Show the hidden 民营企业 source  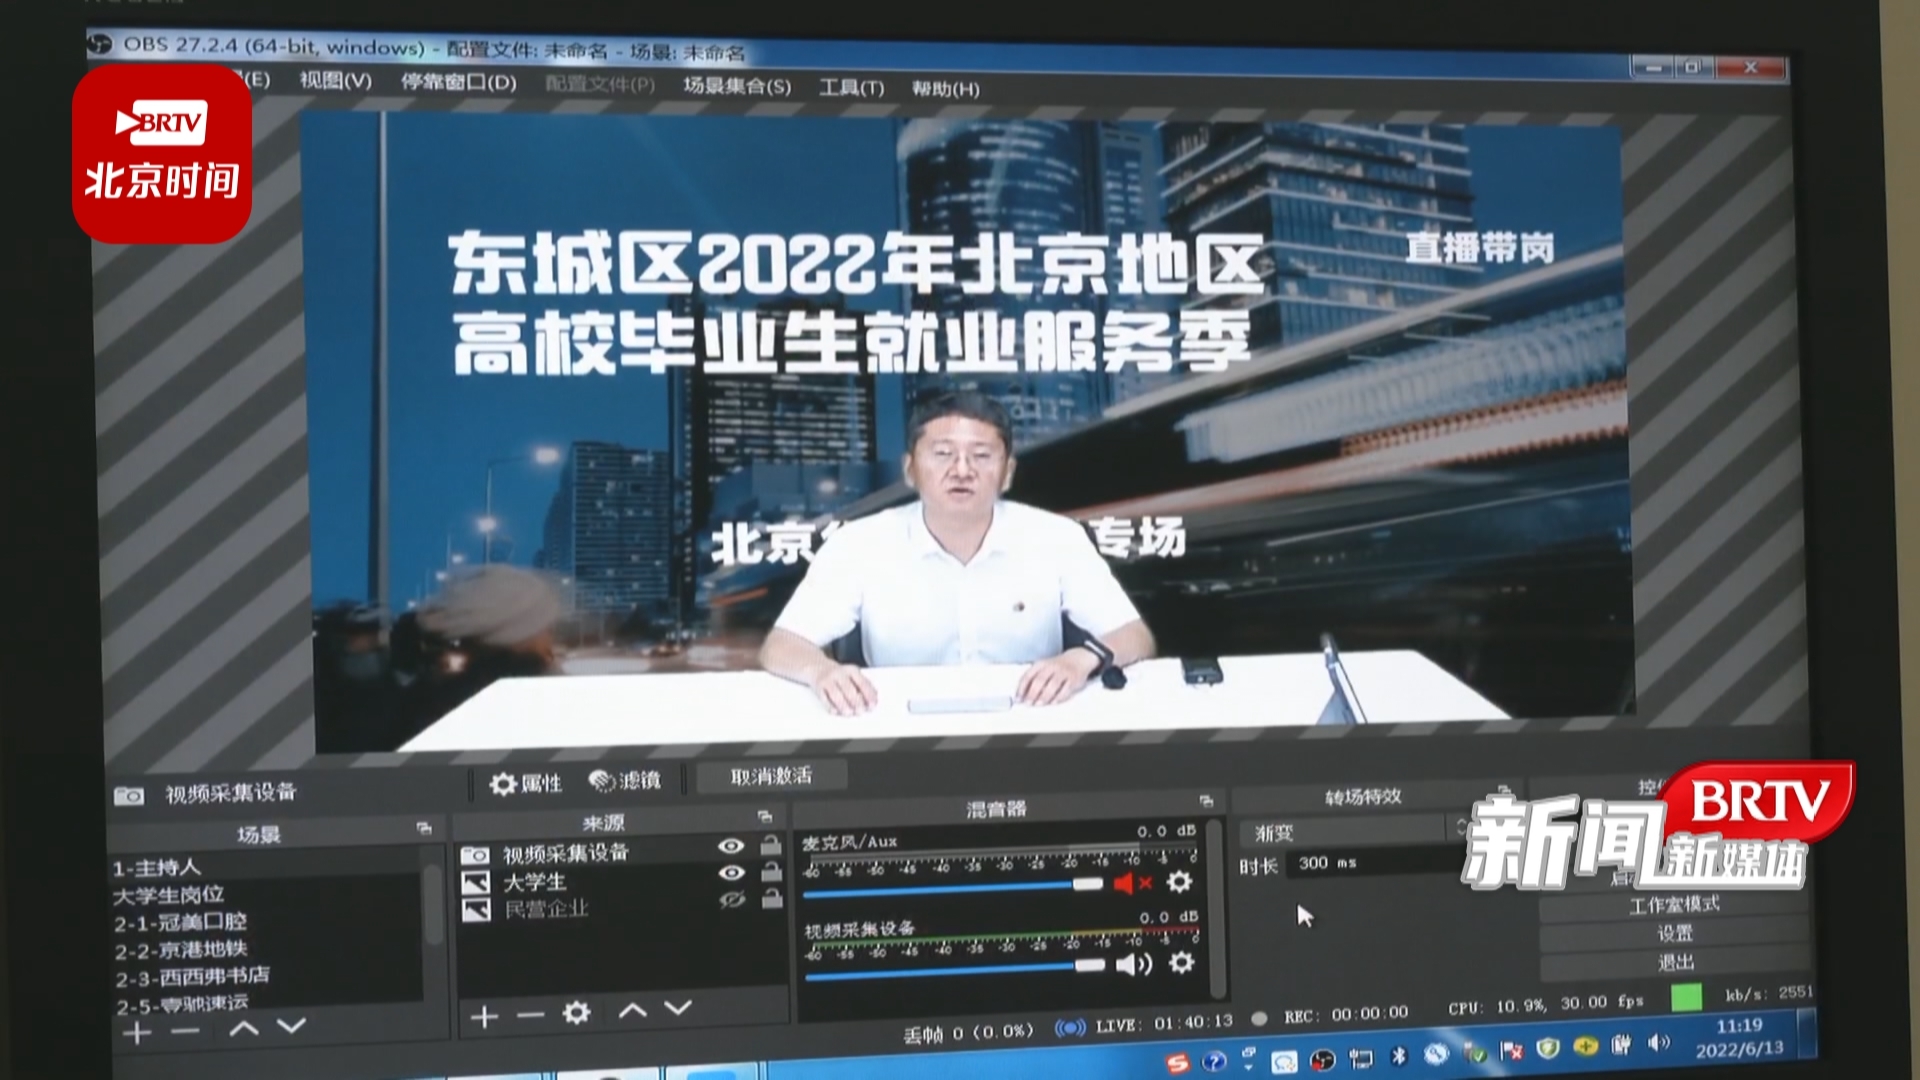pyautogui.click(x=731, y=900)
